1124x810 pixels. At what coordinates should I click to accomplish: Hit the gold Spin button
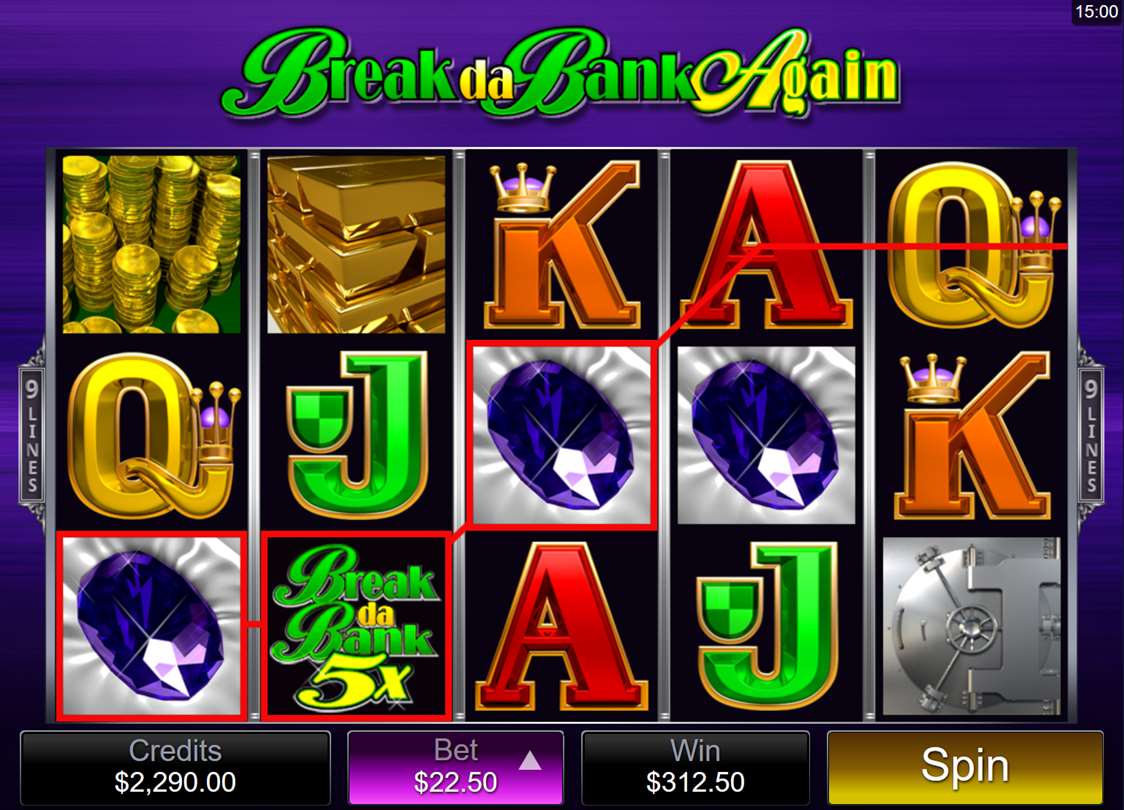pyautogui.click(x=965, y=767)
